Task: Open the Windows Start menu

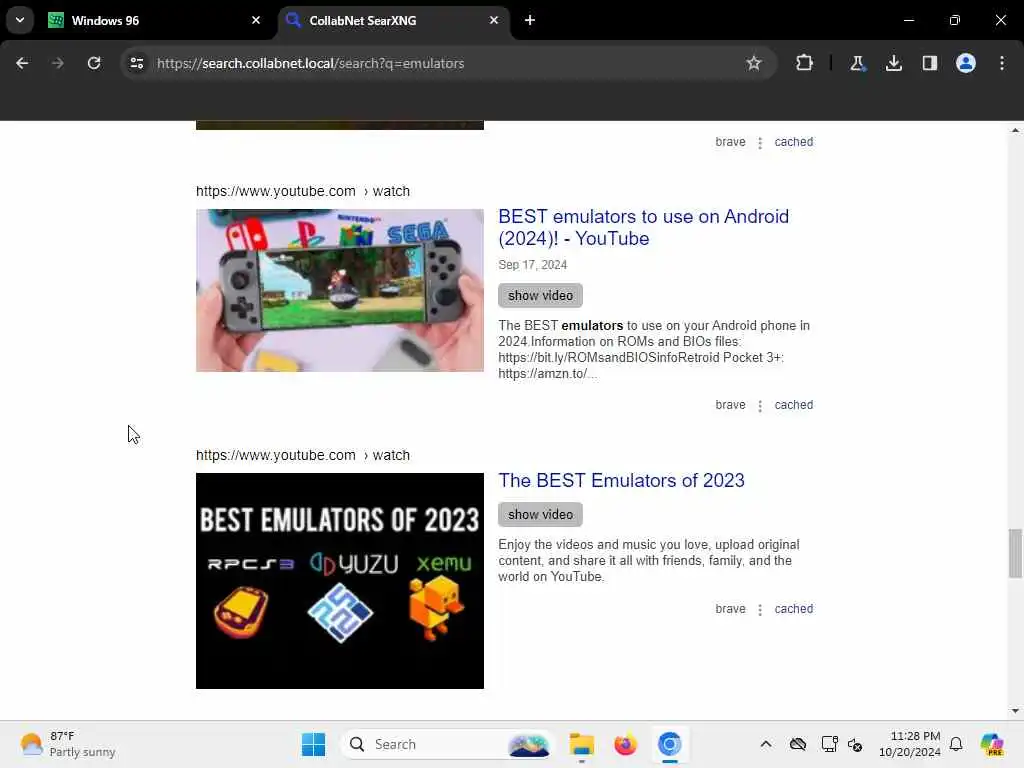Action: pyautogui.click(x=313, y=744)
